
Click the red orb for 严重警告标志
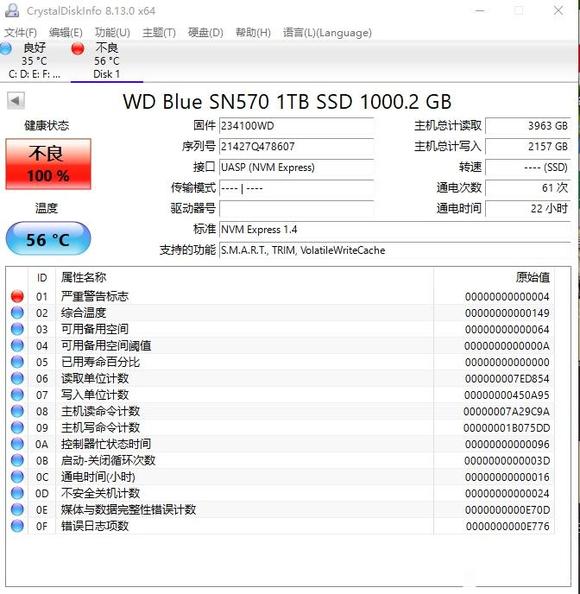(17, 296)
